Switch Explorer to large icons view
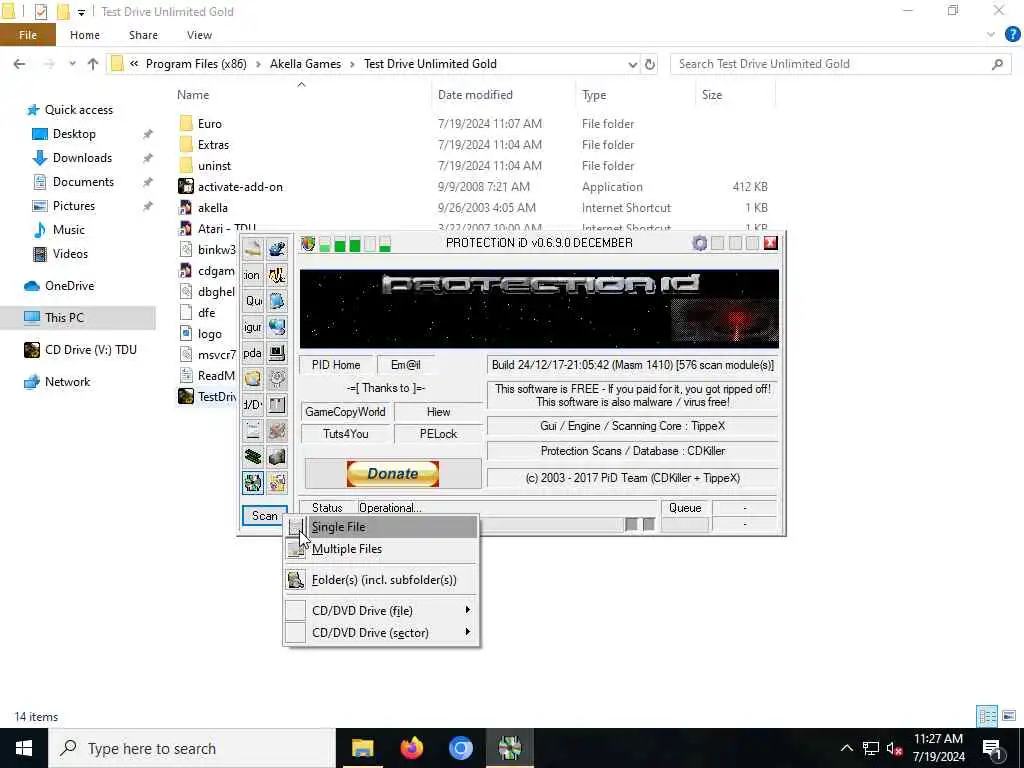This screenshot has height=768, width=1024. tap(1009, 716)
